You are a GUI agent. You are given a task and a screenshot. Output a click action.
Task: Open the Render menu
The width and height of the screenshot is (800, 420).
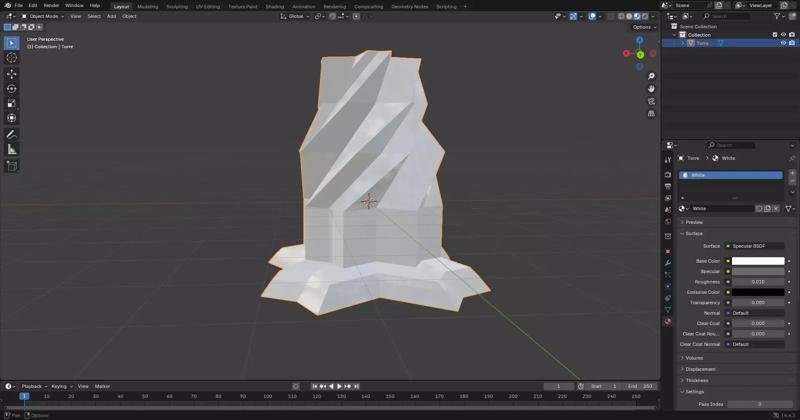(x=51, y=5)
